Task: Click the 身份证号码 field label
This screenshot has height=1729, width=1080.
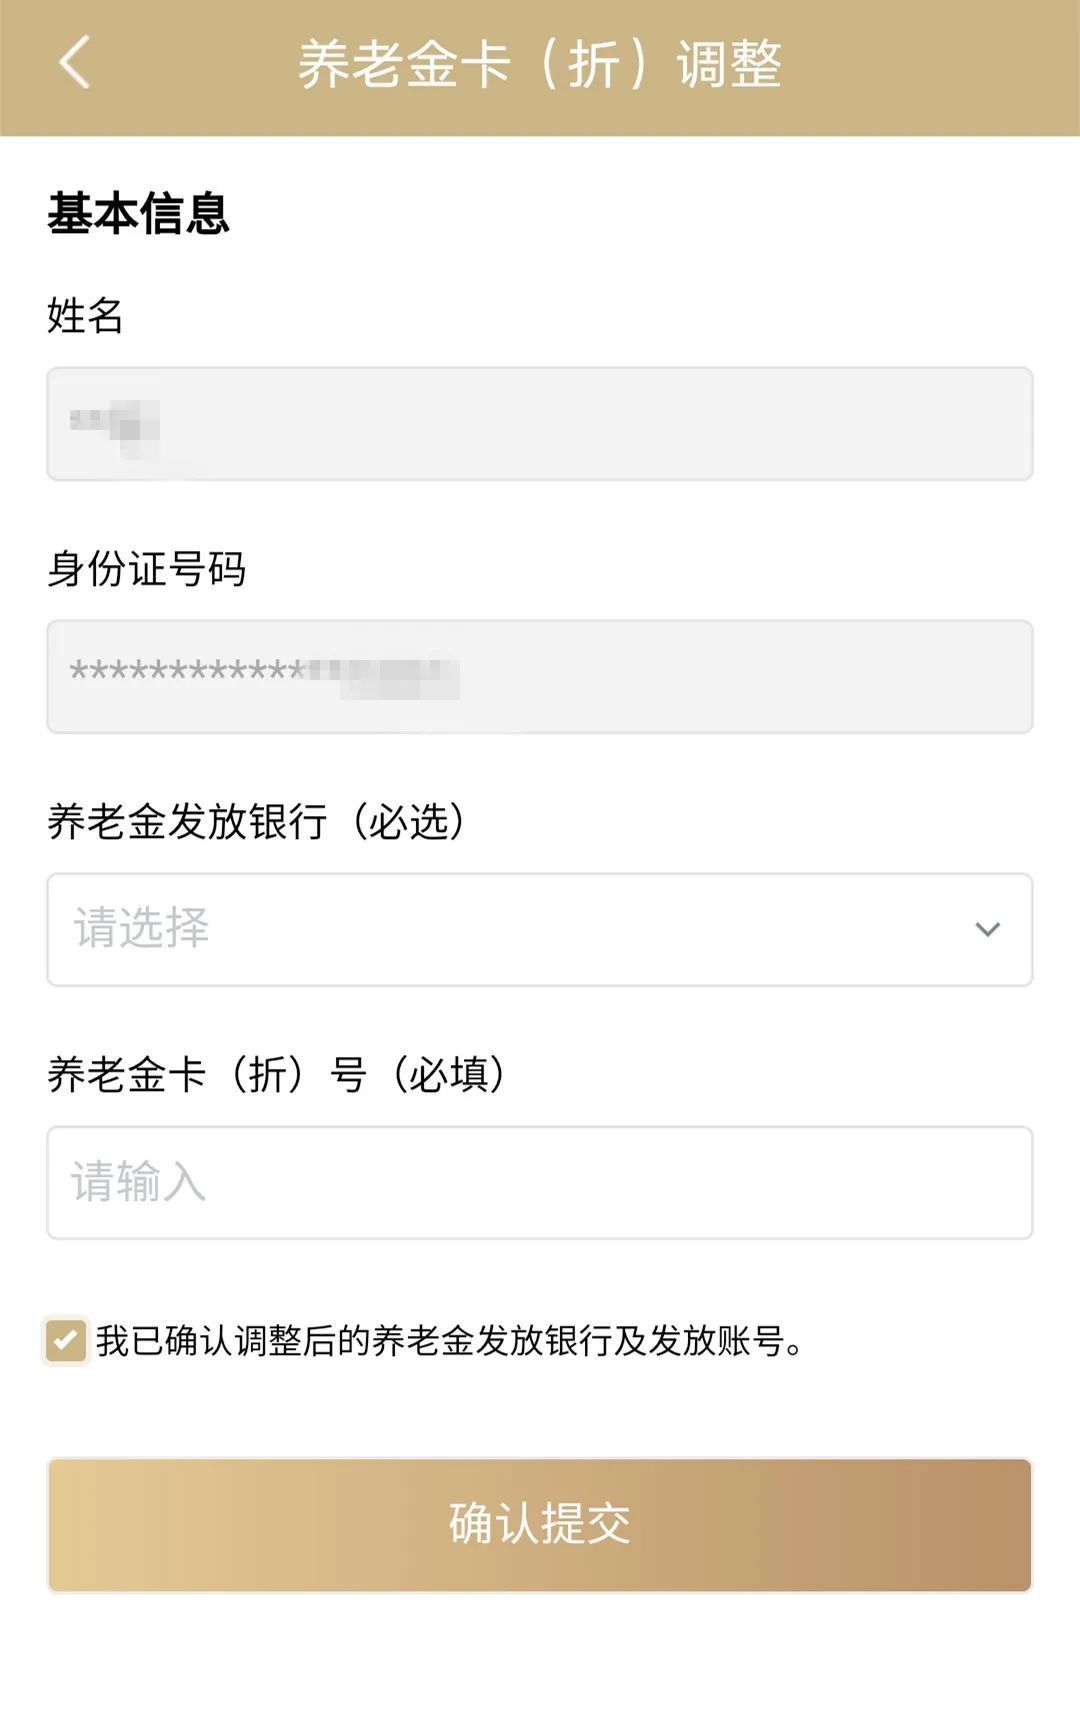Action: (x=147, y=569)
